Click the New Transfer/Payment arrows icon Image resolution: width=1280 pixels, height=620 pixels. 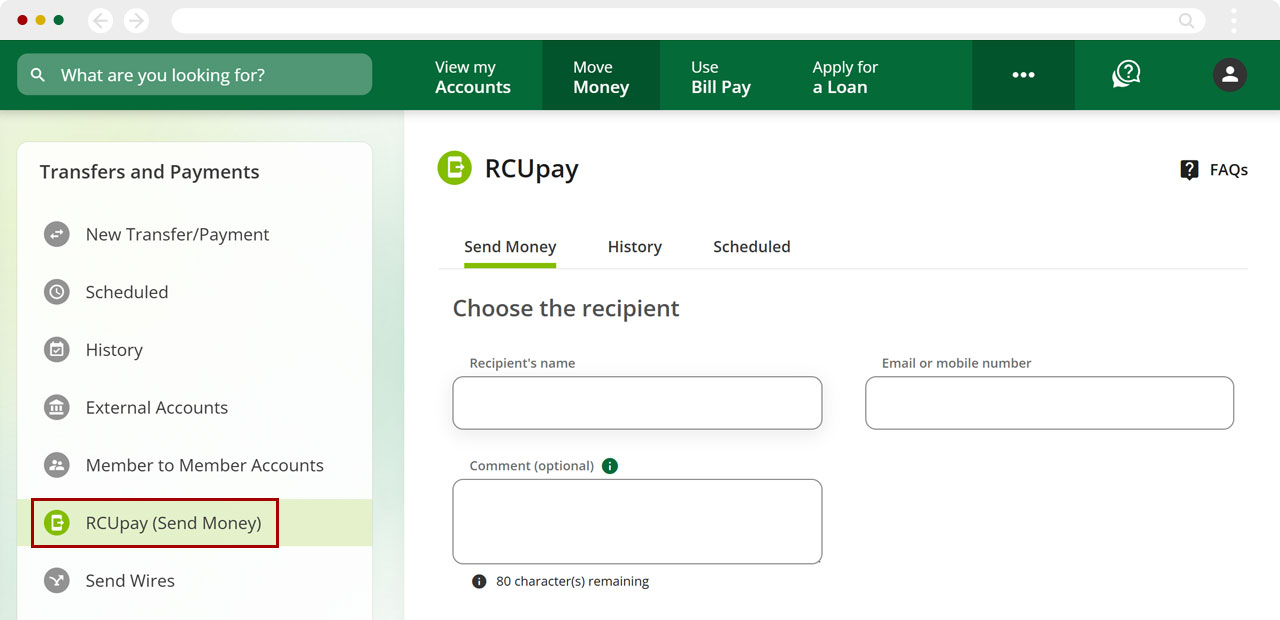(x=57, y=234)
